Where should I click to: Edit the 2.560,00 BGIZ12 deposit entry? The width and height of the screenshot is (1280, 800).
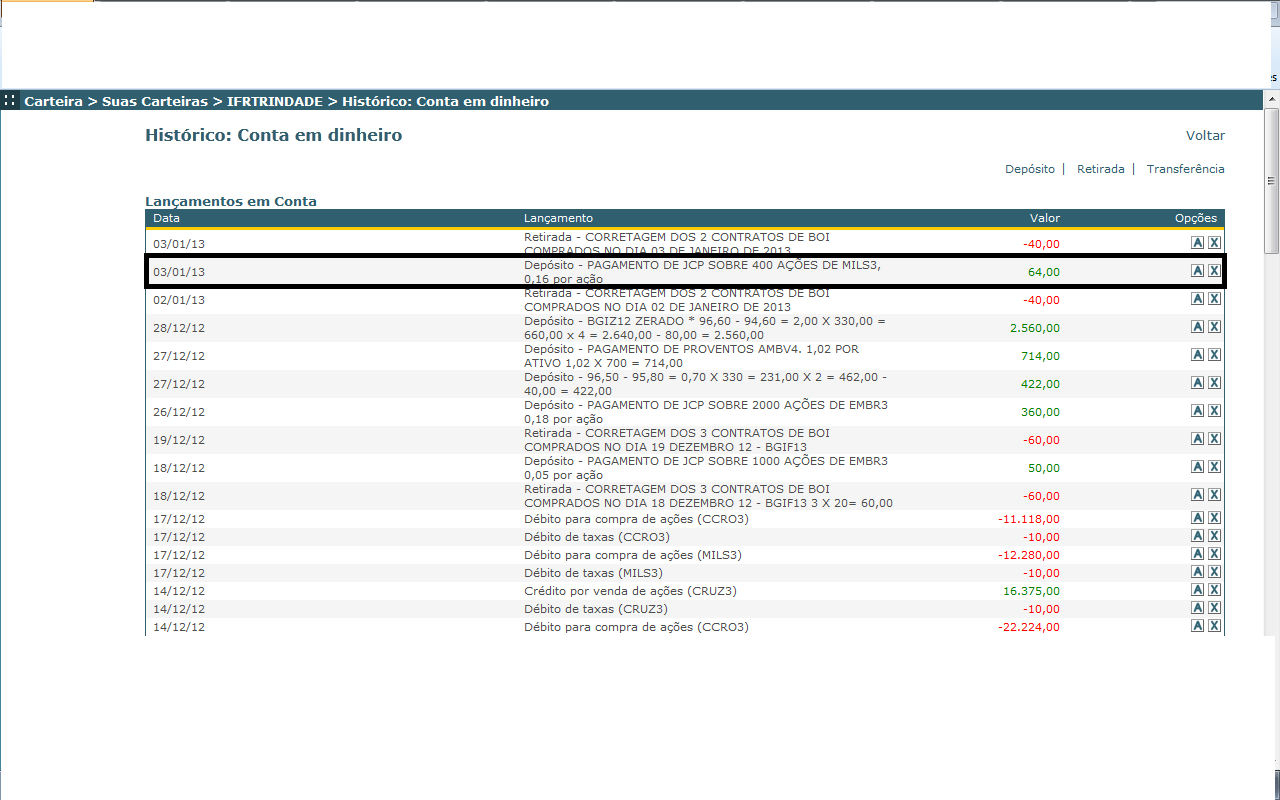coord(1197,327)
